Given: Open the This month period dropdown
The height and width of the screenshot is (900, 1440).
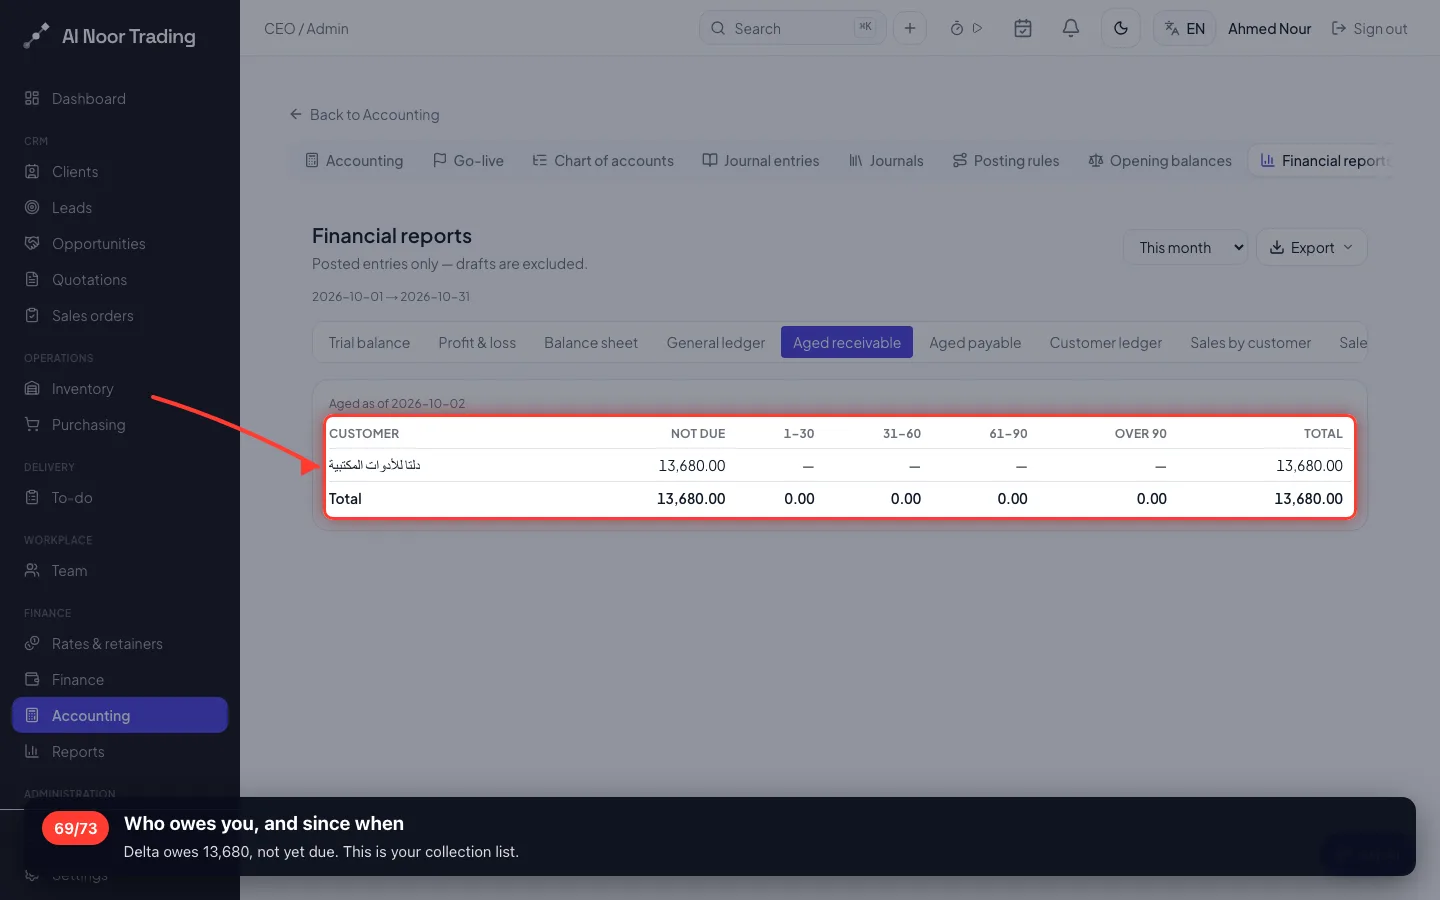Looking at the screenshot, I should (x=1186, y=247).
